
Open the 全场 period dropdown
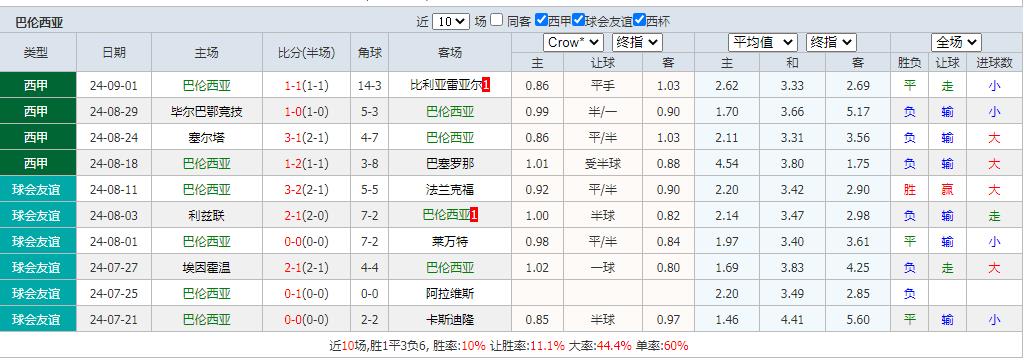(956, 43)
